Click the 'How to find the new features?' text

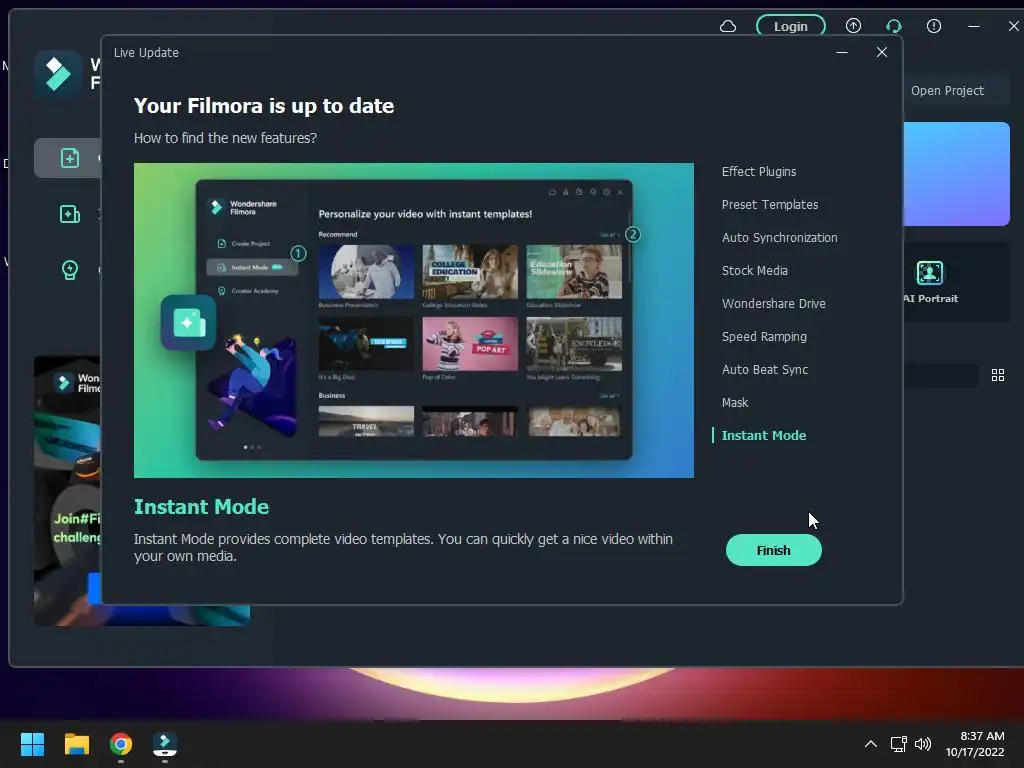[225, 138]
